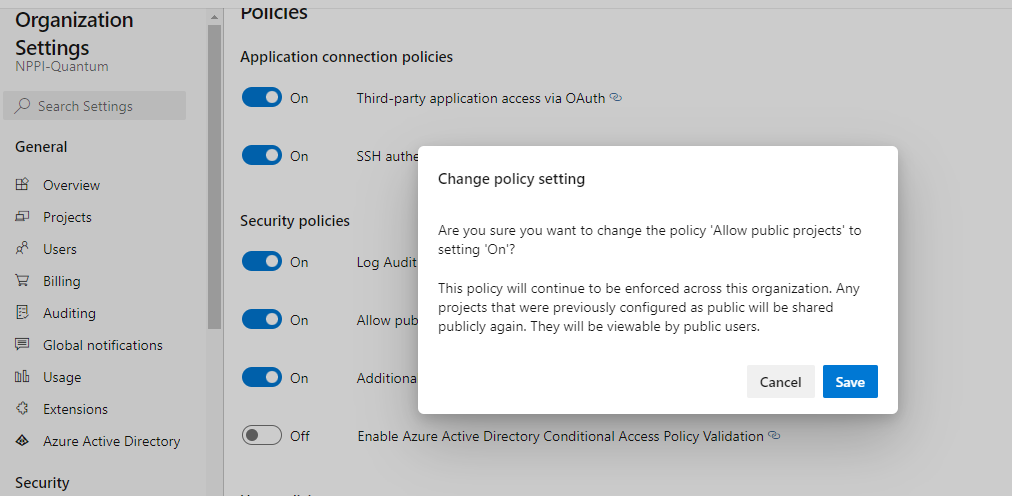Click the Search Settings input field

coord(94,106)
